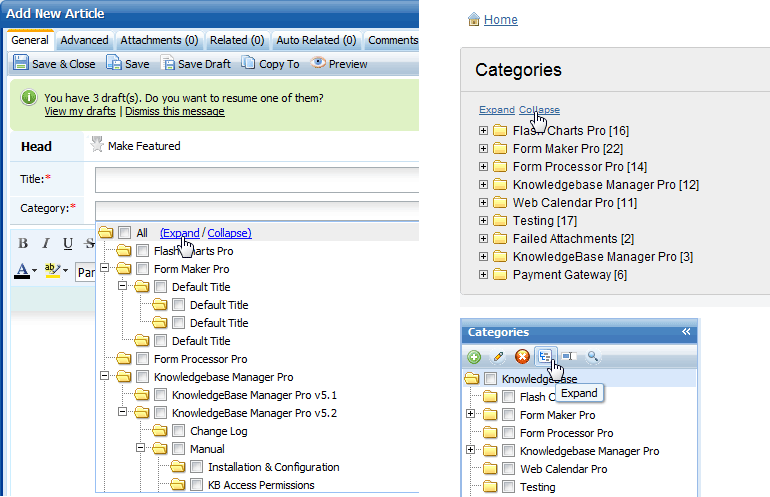
Task: Check the Change Log checkbox
Action: click(179, 431)
